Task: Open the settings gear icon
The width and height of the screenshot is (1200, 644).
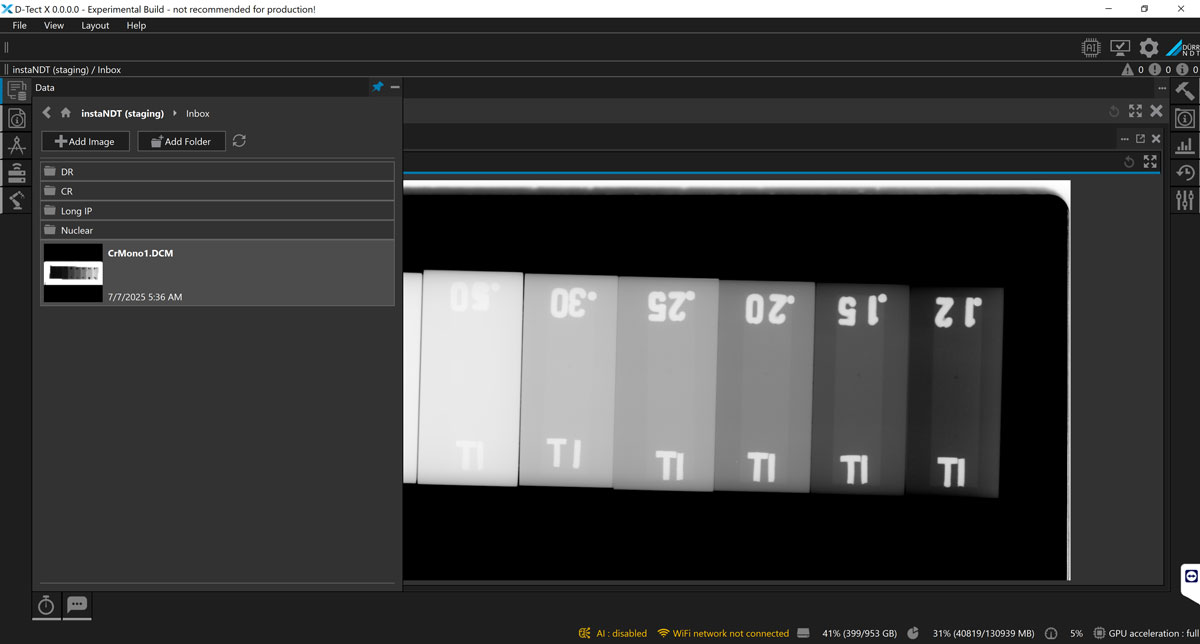Action: [x=1149, y=48]
